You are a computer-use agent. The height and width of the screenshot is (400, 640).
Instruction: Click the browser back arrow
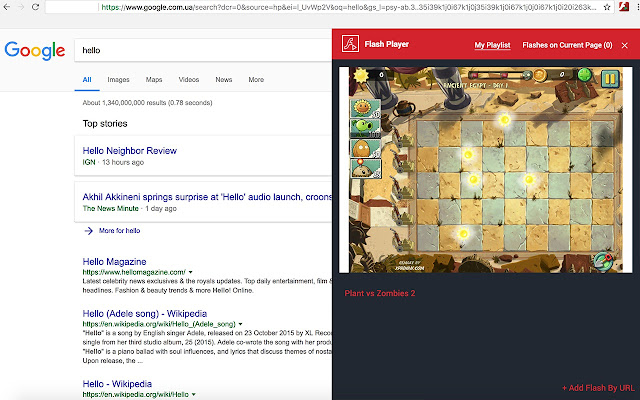pos(7,7)
